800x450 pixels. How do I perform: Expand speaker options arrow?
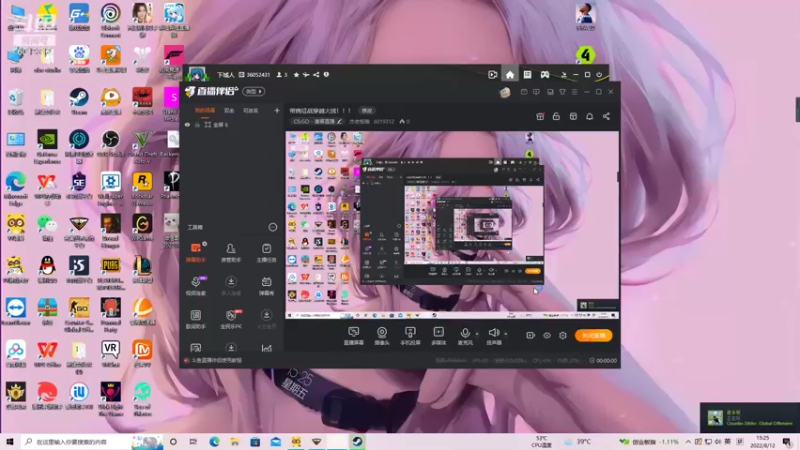coord(506,334)
